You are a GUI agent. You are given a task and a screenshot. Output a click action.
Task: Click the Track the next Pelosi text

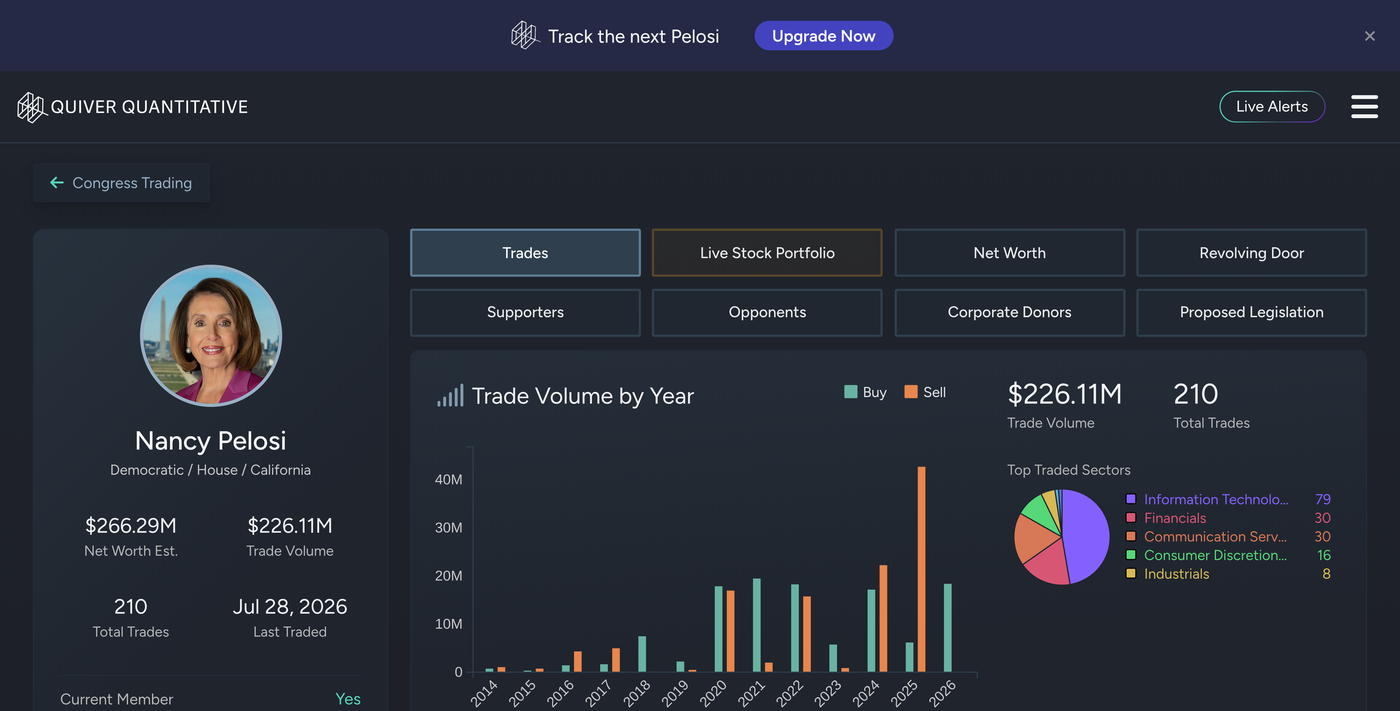coord(634,36)
